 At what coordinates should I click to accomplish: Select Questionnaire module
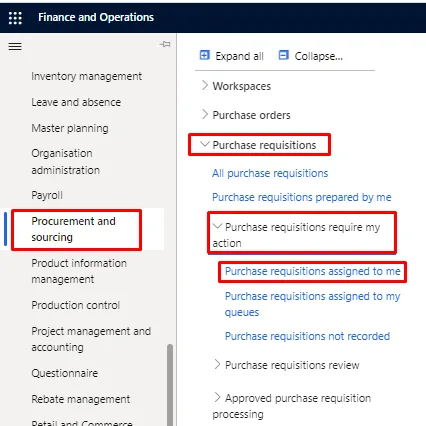(x=64, y=373)
